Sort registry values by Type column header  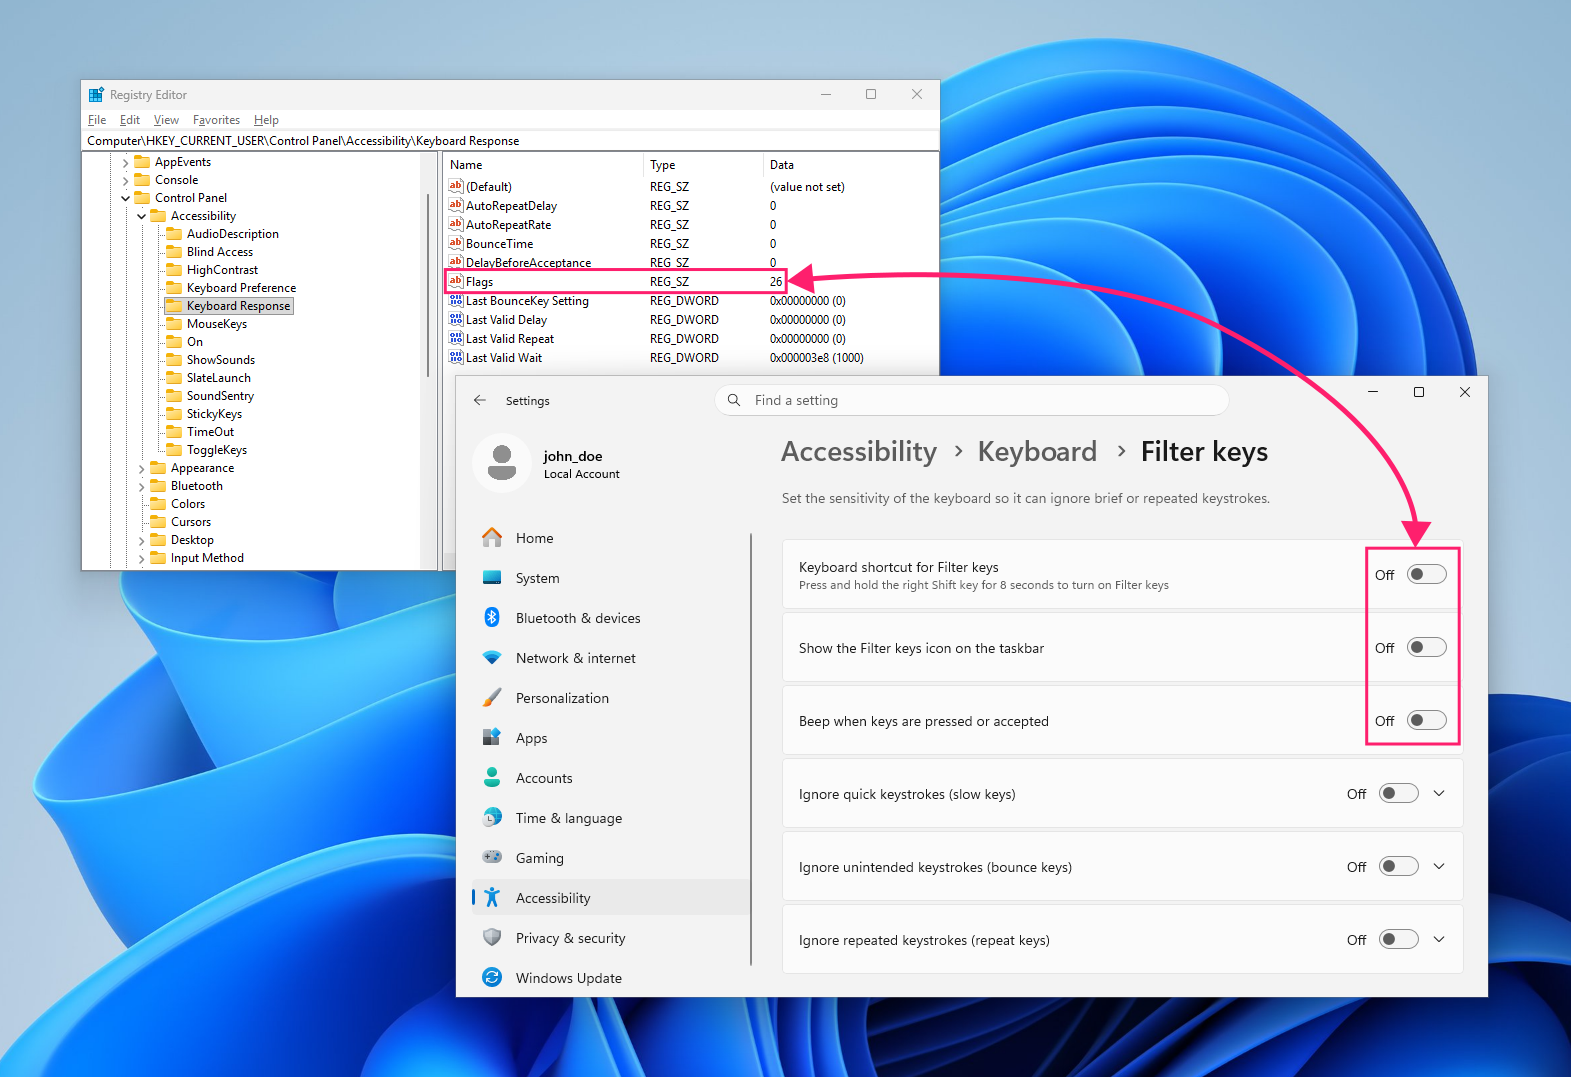(x=703, y=165)
